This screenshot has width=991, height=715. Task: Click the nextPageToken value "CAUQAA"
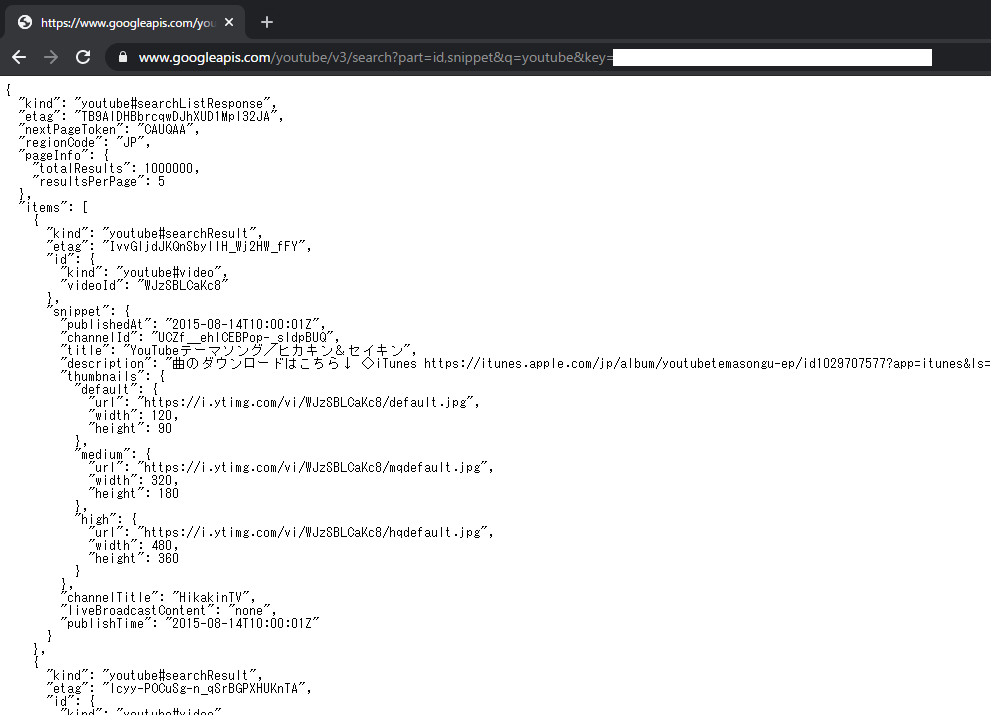click(165, 130)
